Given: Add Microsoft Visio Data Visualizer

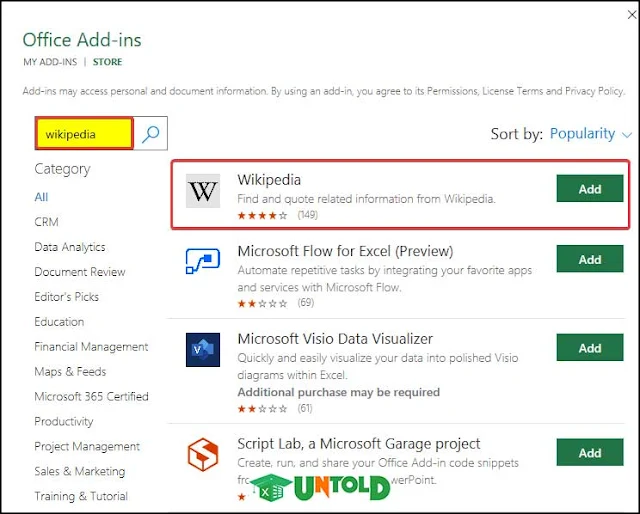Looking at the screenshot, I should click(x=590, y=347).
